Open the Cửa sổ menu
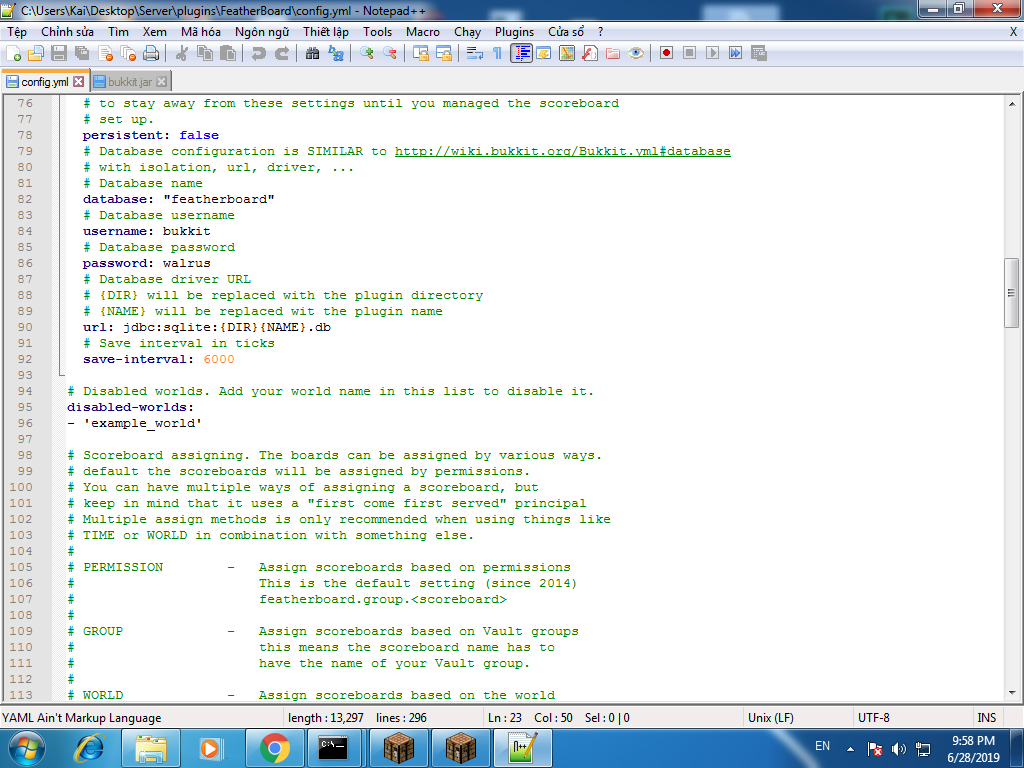Viewport: 1024px width, 768px height. (x=566, y=32)
